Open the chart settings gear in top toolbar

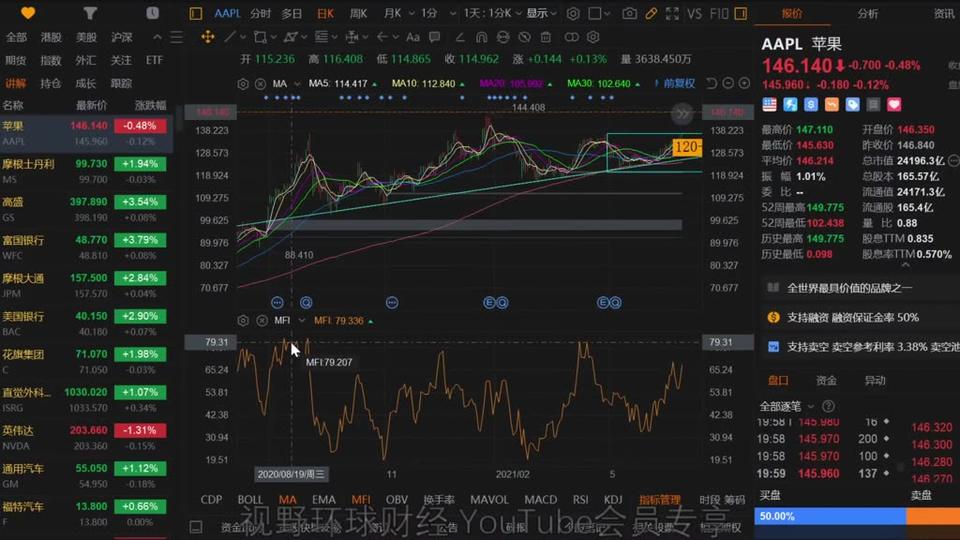572,13
